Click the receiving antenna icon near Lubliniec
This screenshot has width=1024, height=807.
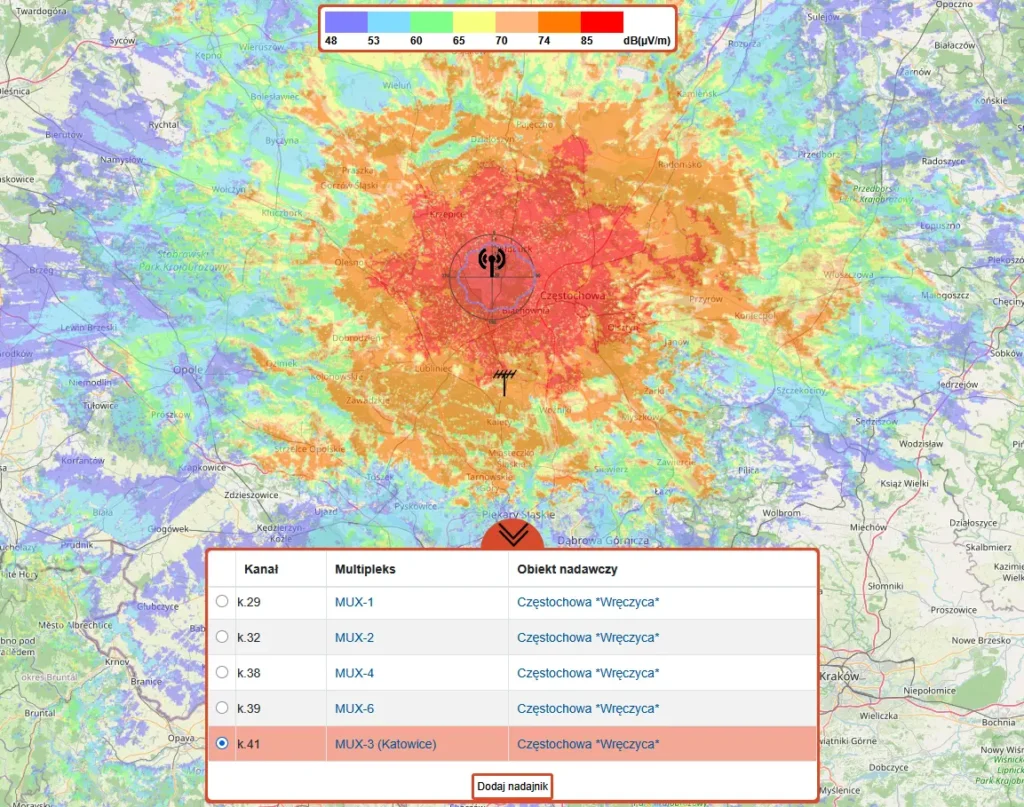(504, 381)
